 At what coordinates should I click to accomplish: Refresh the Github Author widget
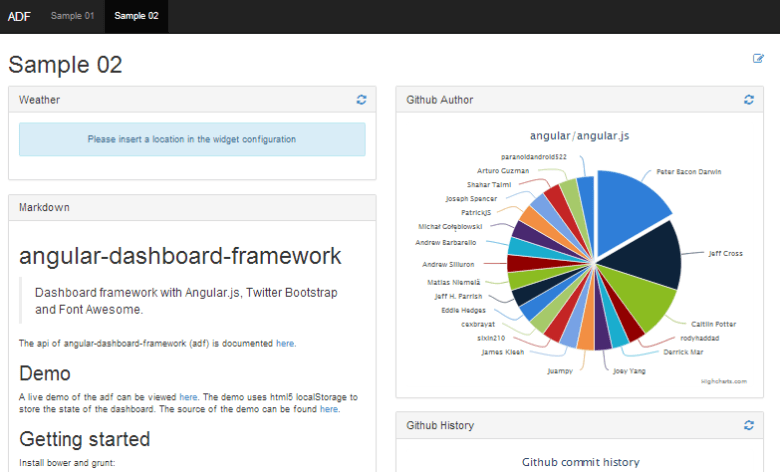(749, 100)
